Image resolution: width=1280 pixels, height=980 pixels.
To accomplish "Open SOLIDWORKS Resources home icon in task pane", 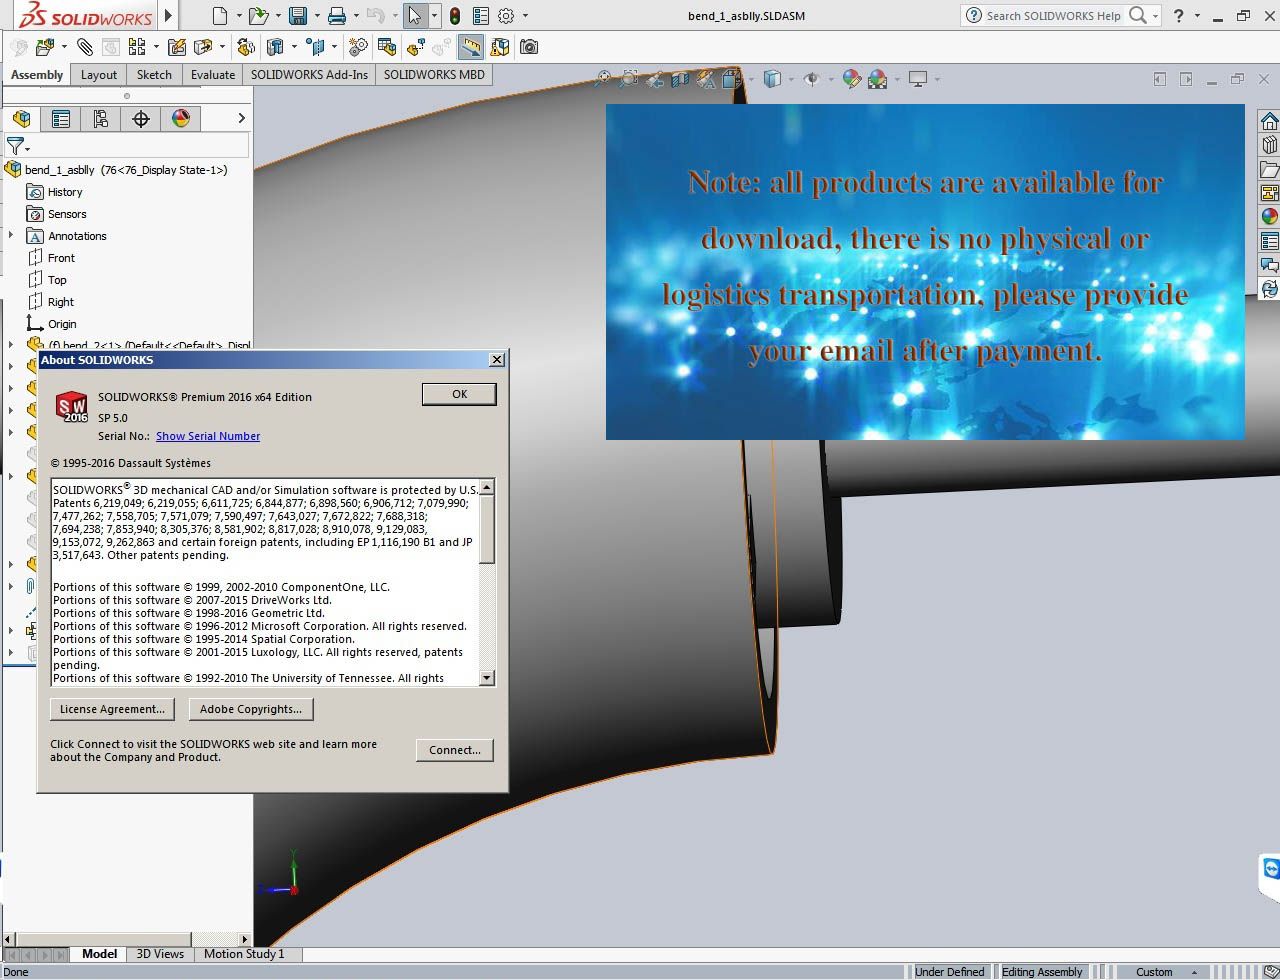I will pyautogui.click(x=1269, y=121).
